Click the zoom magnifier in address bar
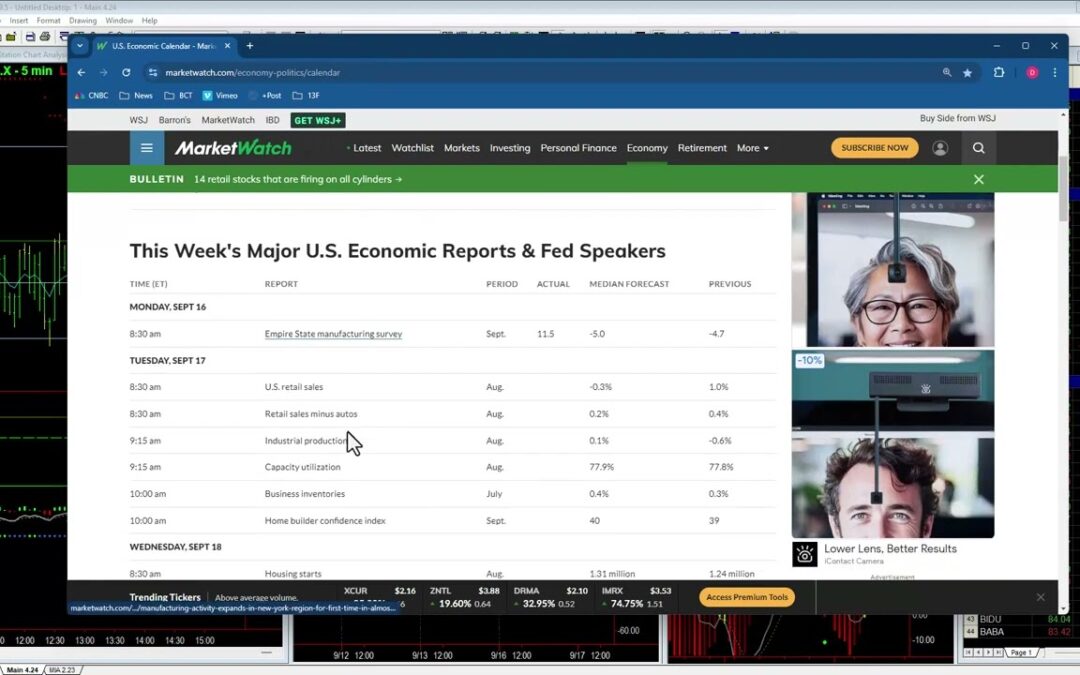1080x675 pixels. click(x=946, y=73)
